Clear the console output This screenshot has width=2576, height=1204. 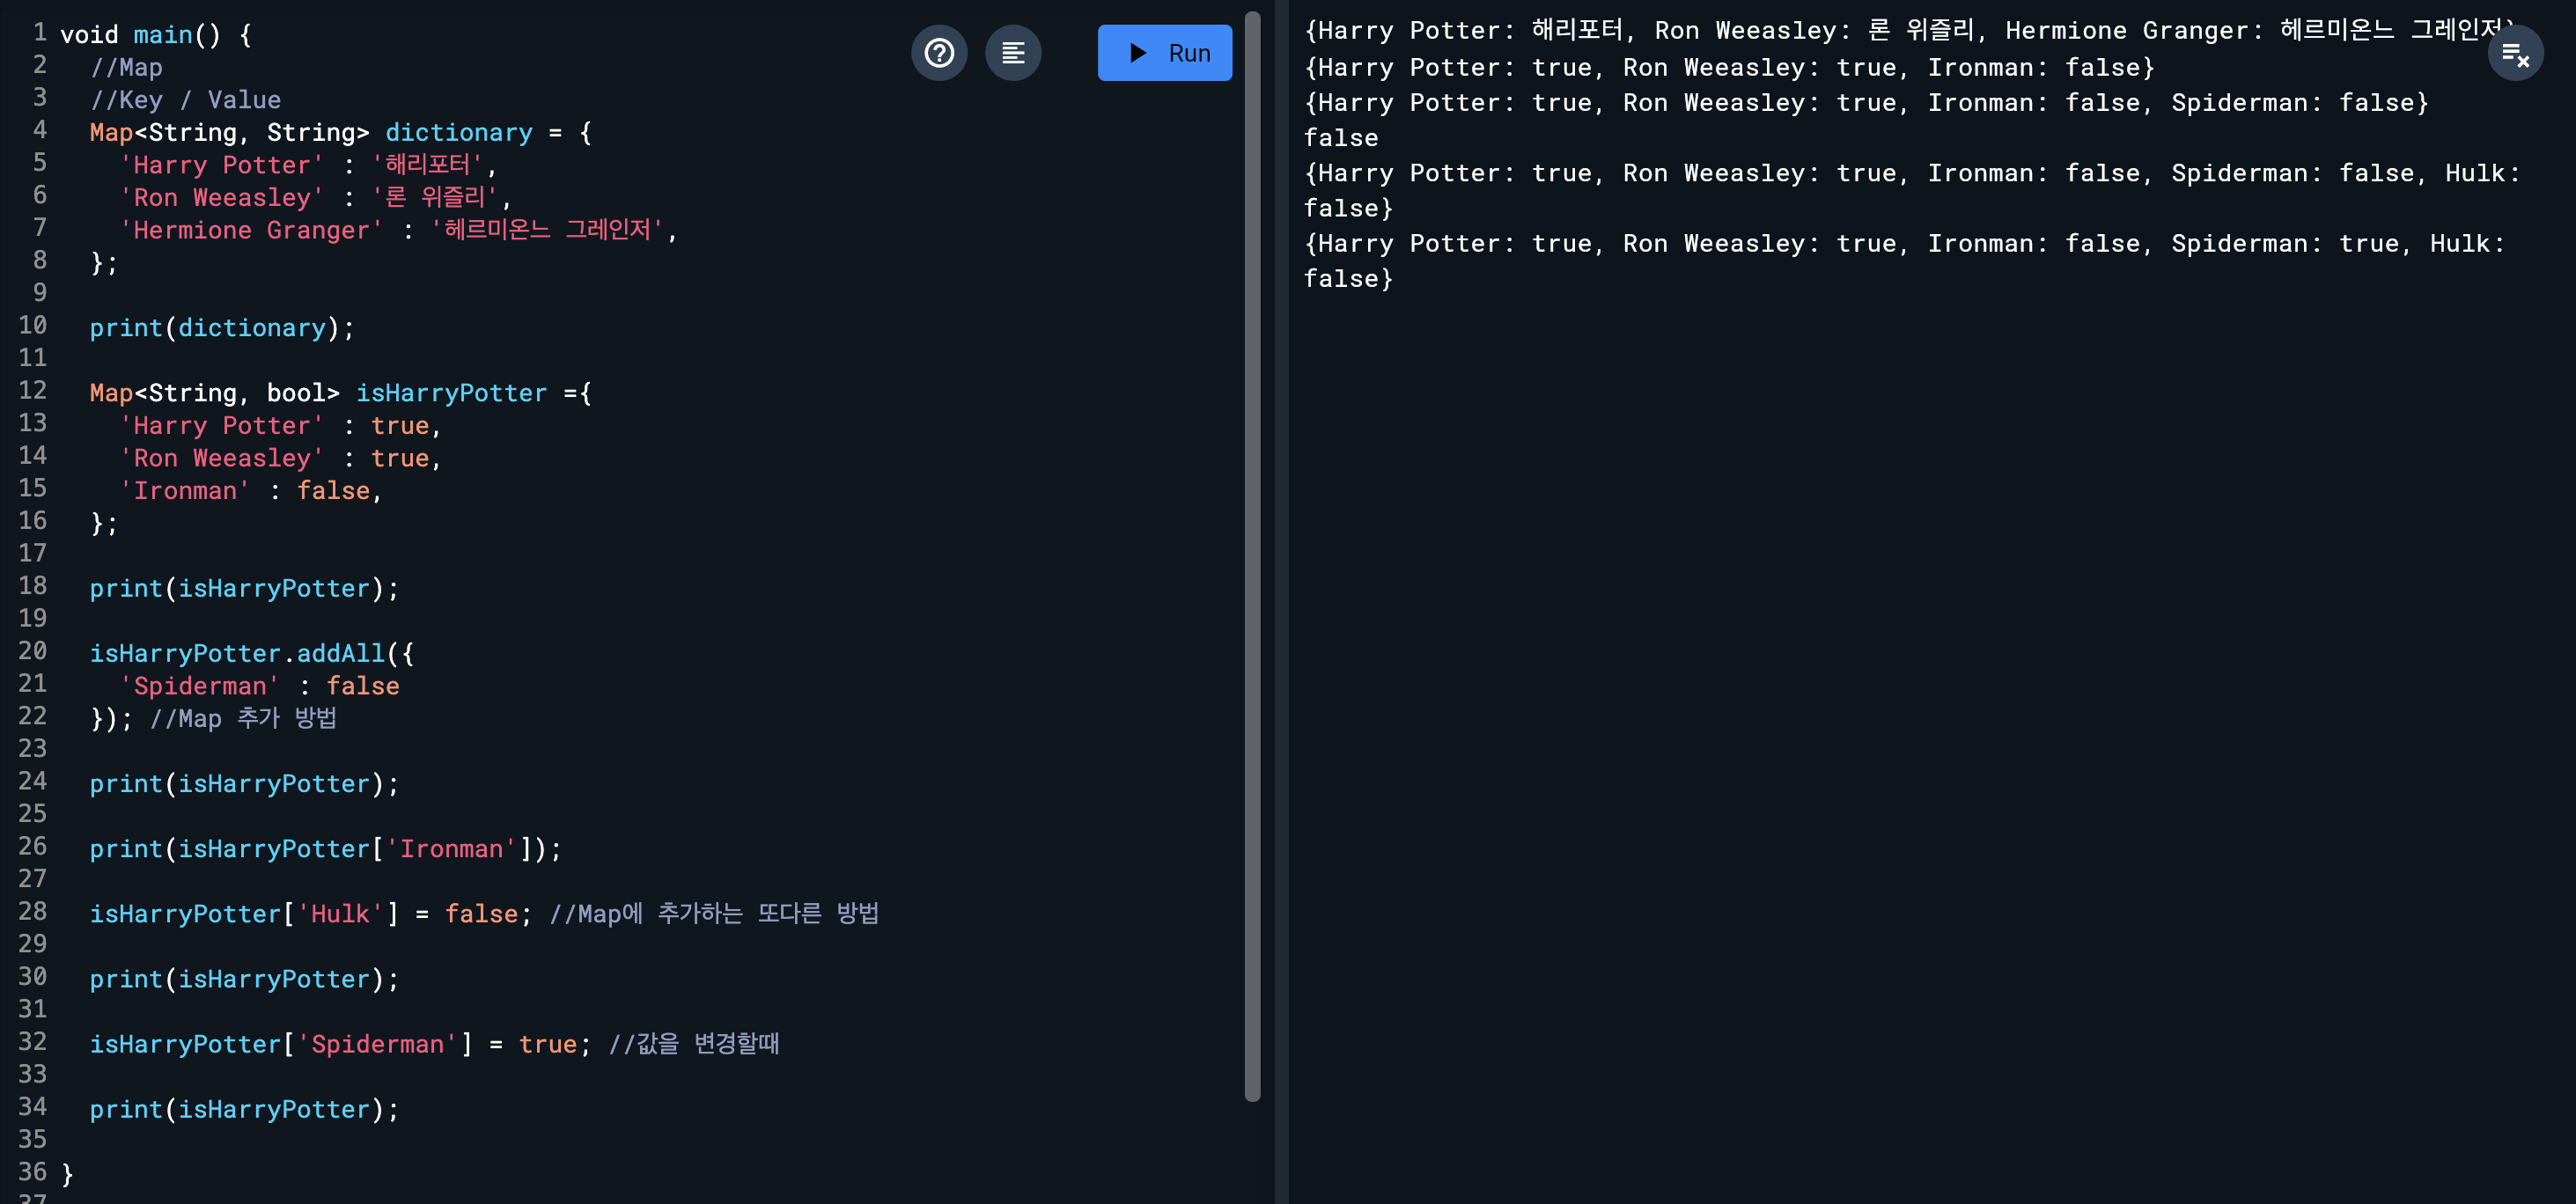[2514, 54]
